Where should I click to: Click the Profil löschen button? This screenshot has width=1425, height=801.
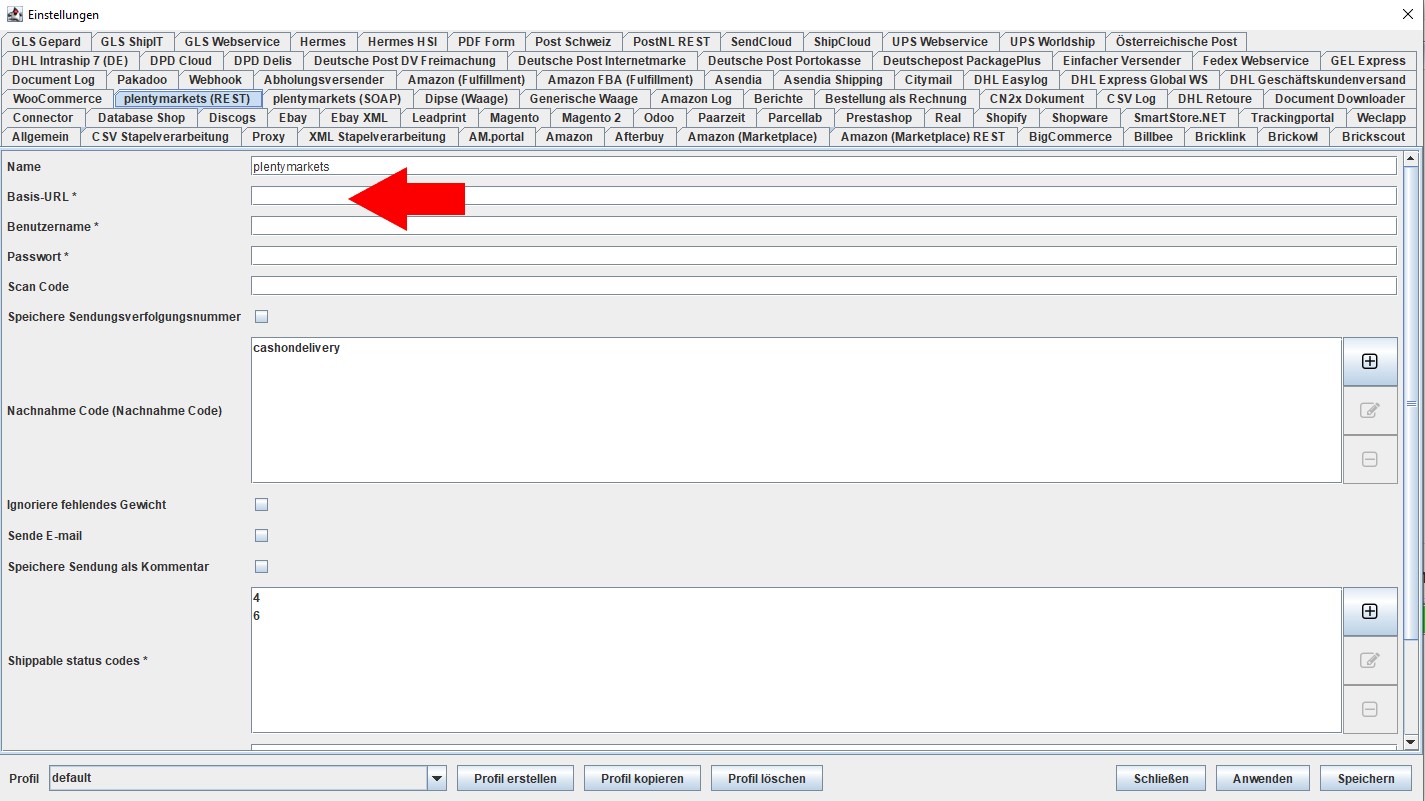pyautogui.click(x=767, y=778)
